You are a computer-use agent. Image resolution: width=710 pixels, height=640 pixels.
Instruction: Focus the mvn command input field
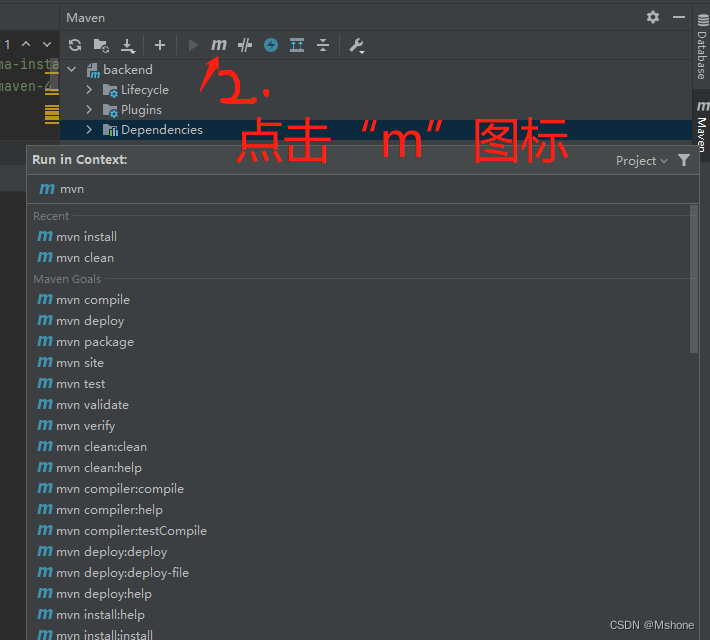tap(363, 189)
